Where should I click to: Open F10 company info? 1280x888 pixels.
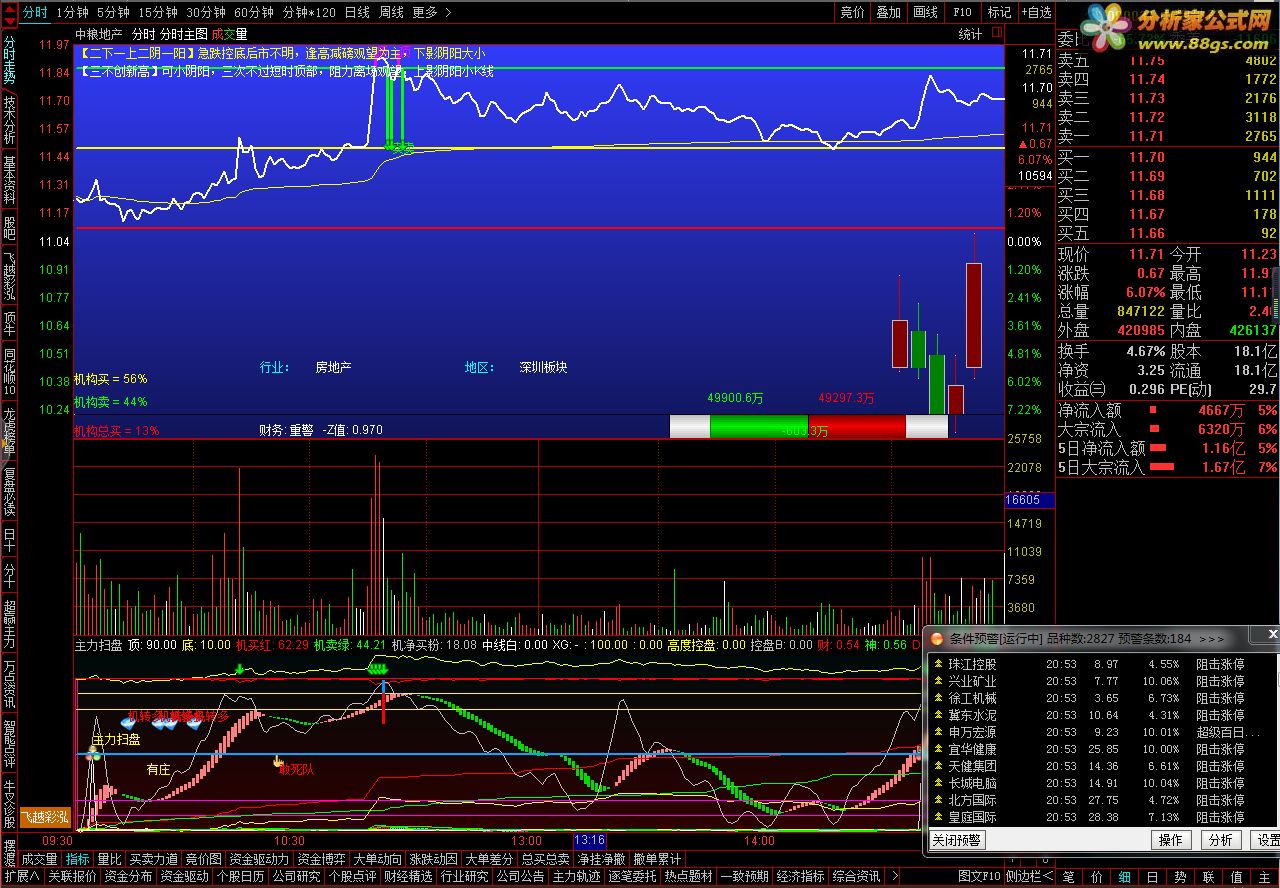click(x=962, y=12)
